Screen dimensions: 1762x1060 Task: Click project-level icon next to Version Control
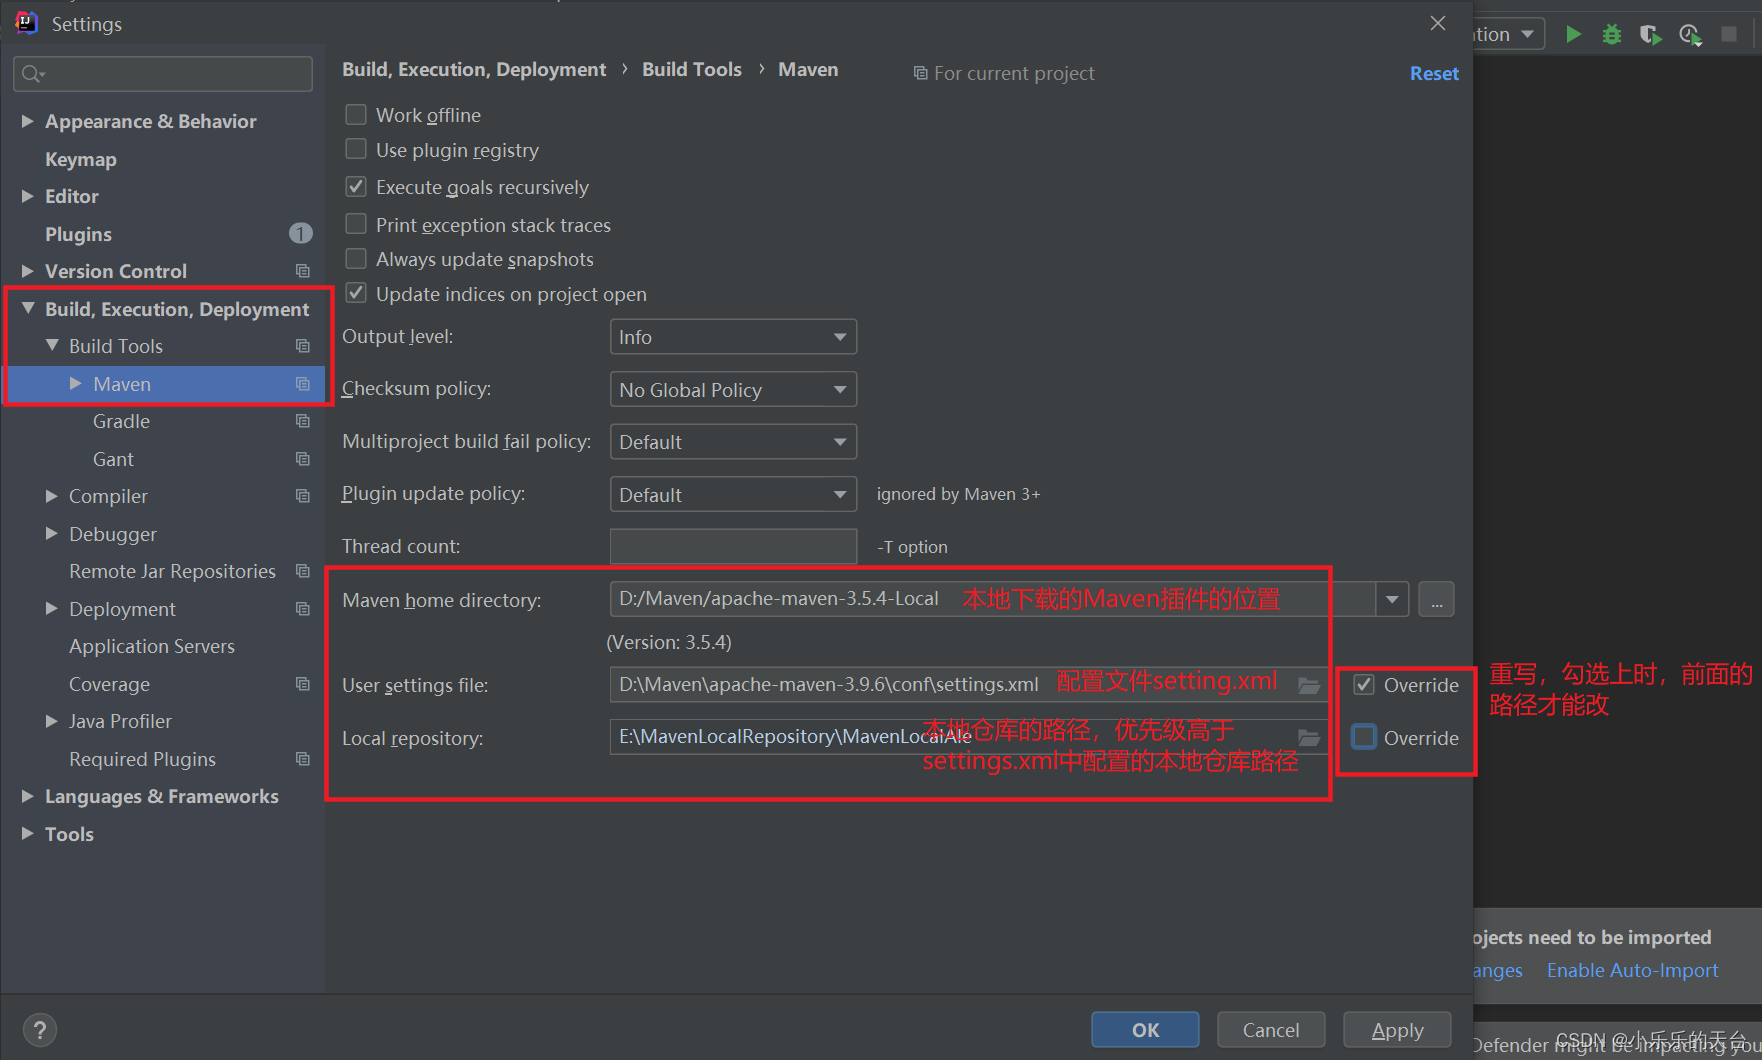pyautogui.click(x=303, y=271)
